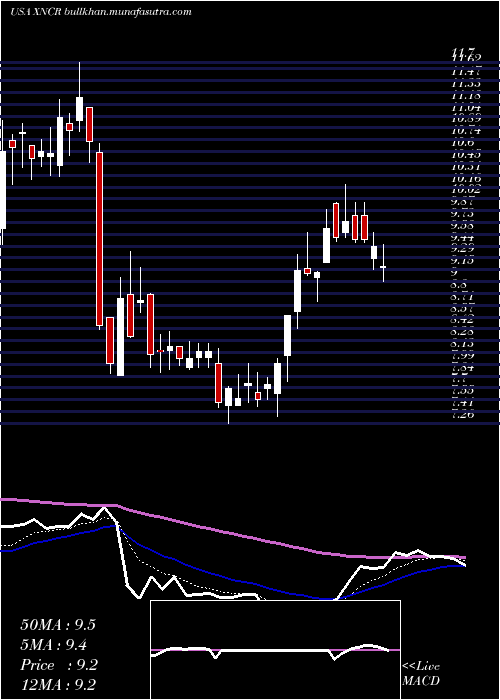Image resolution: width=500 pixels, height=700 pixels.
Task: Click the "<<Live MACD" label
Action: click(421, 674)
